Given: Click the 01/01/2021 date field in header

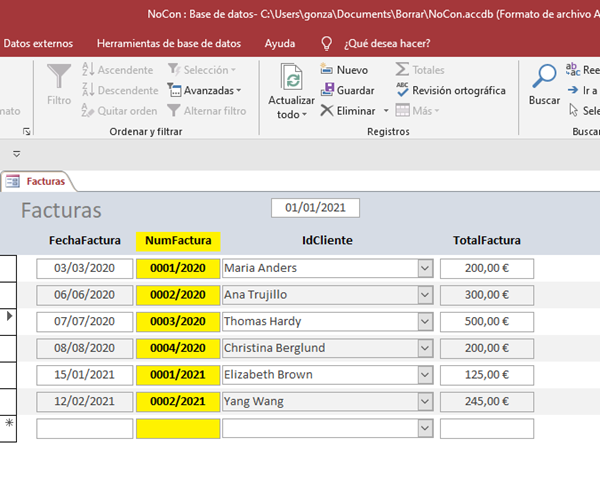Looking at the screenshot, I should (x=315, y=208).
